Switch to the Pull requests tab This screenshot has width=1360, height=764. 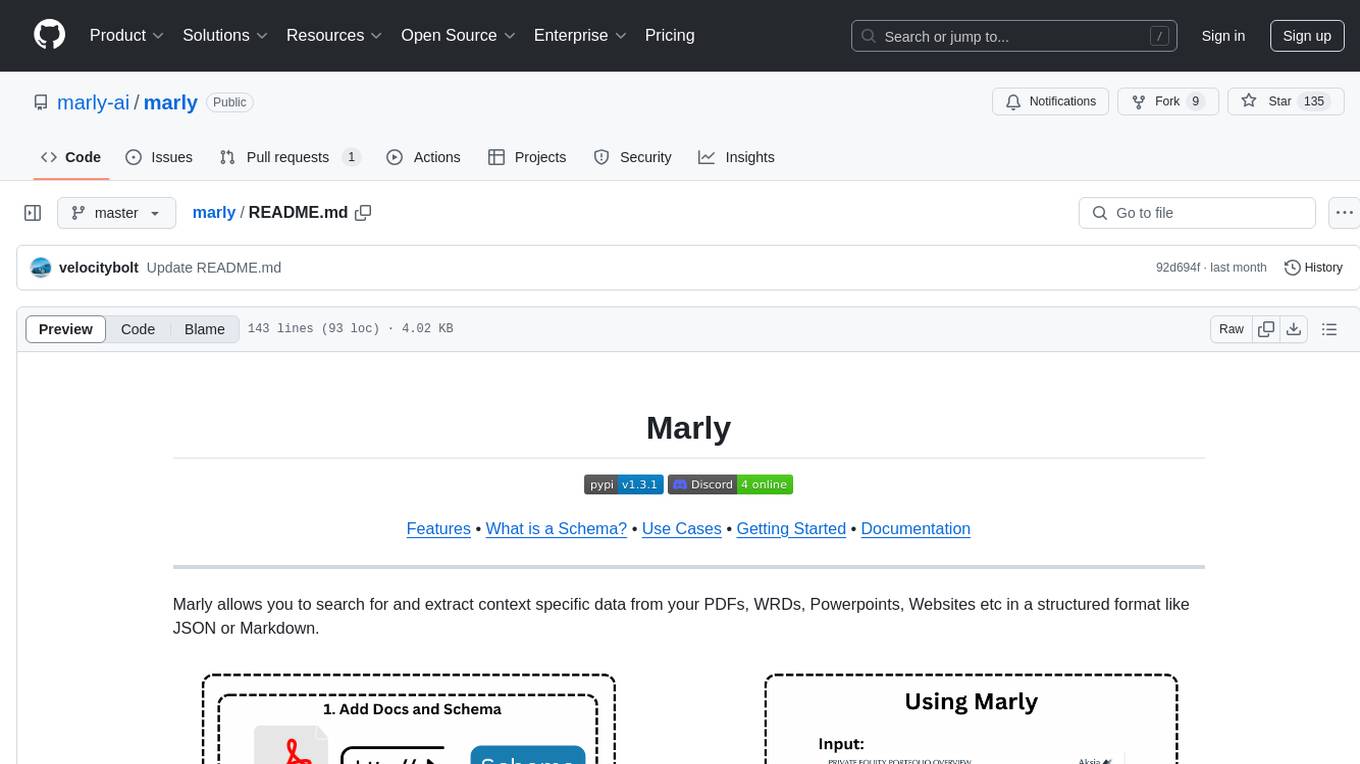tap(290, 157)
